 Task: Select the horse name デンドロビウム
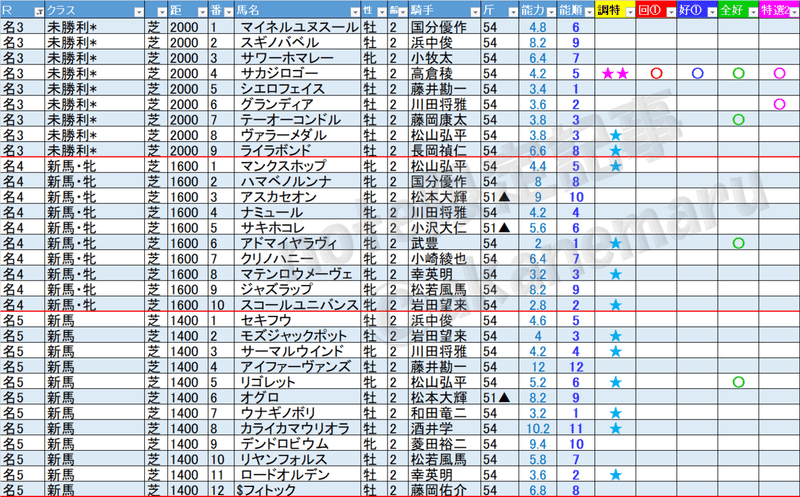click(284, 444)
